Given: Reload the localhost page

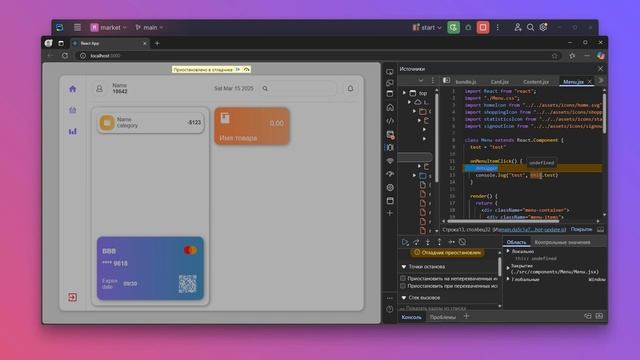Looking at the screenshot, I should pyautogui.click(x=65, y=56).
